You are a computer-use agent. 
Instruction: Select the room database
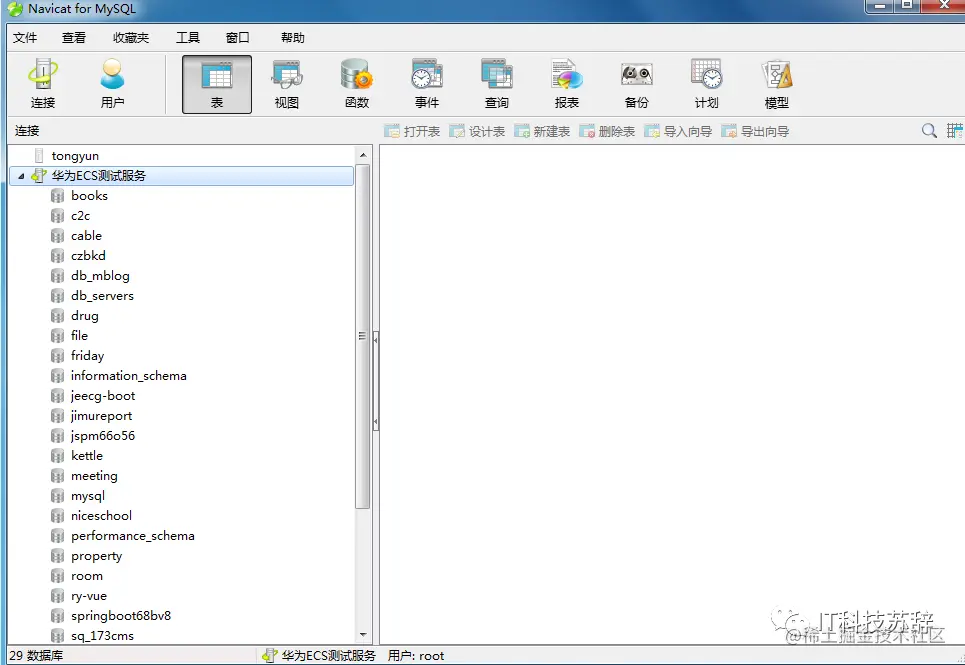[87, 576]
